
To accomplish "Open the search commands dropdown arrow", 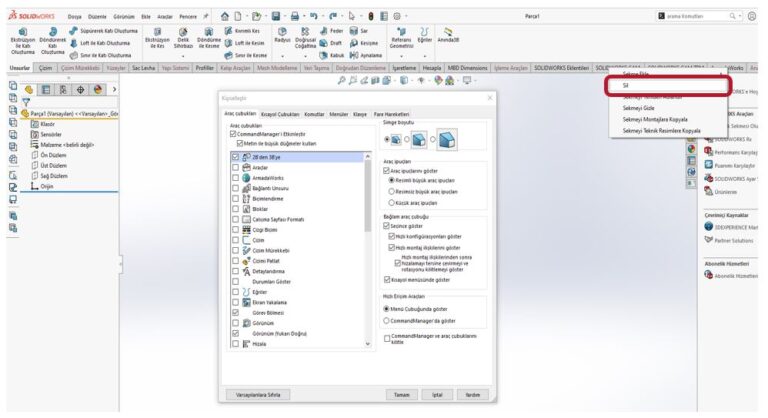I will tap(739, 16).
